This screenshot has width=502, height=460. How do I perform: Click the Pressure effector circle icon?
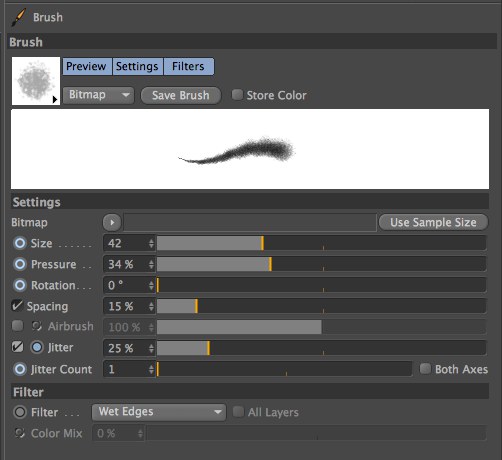pos(20,264)
